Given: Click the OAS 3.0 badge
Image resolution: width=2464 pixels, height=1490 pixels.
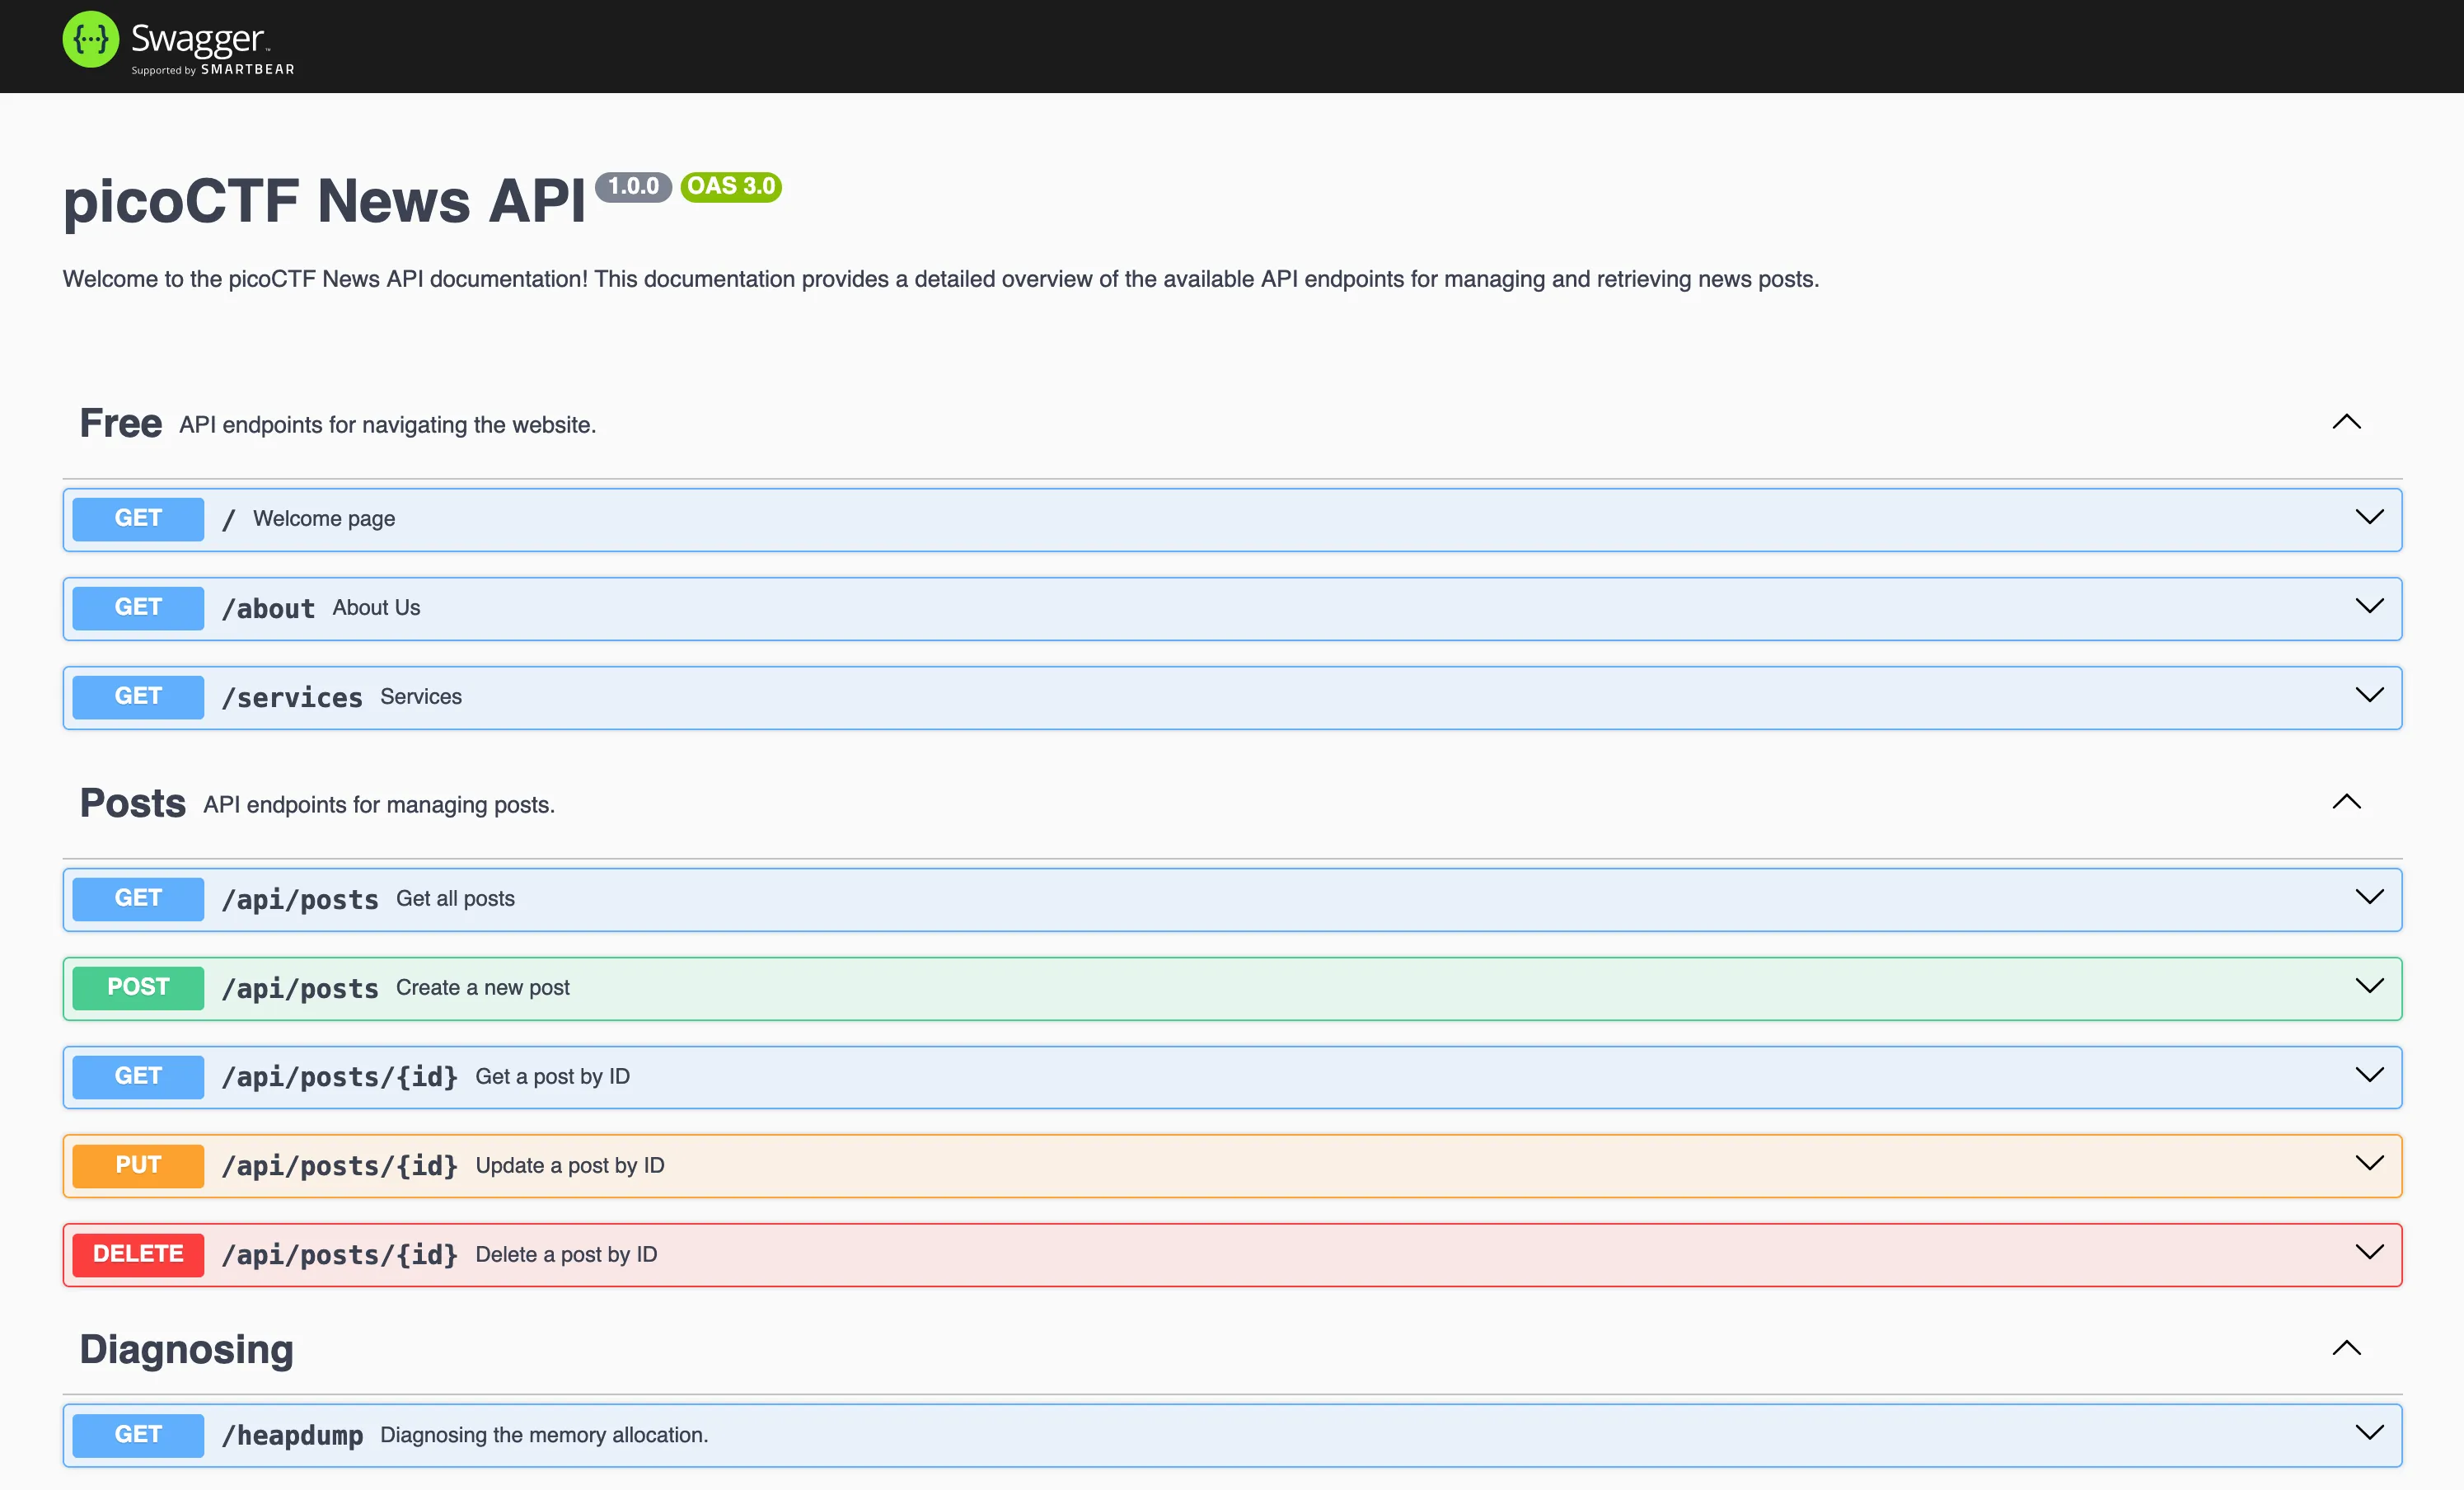Looking at the screenshot, I should click(731, 187).
